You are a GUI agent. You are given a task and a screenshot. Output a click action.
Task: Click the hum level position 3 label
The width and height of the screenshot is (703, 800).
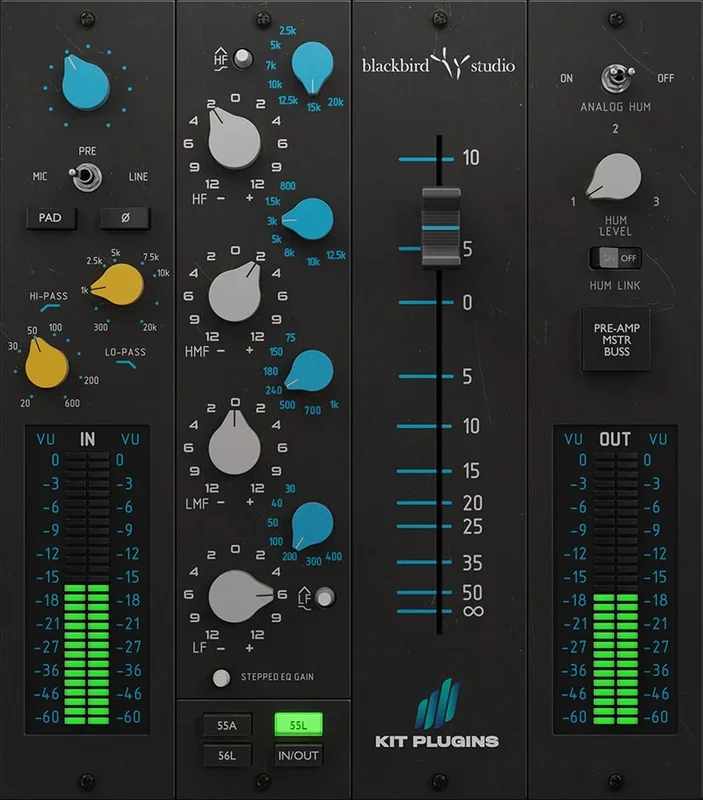[657, 202]
